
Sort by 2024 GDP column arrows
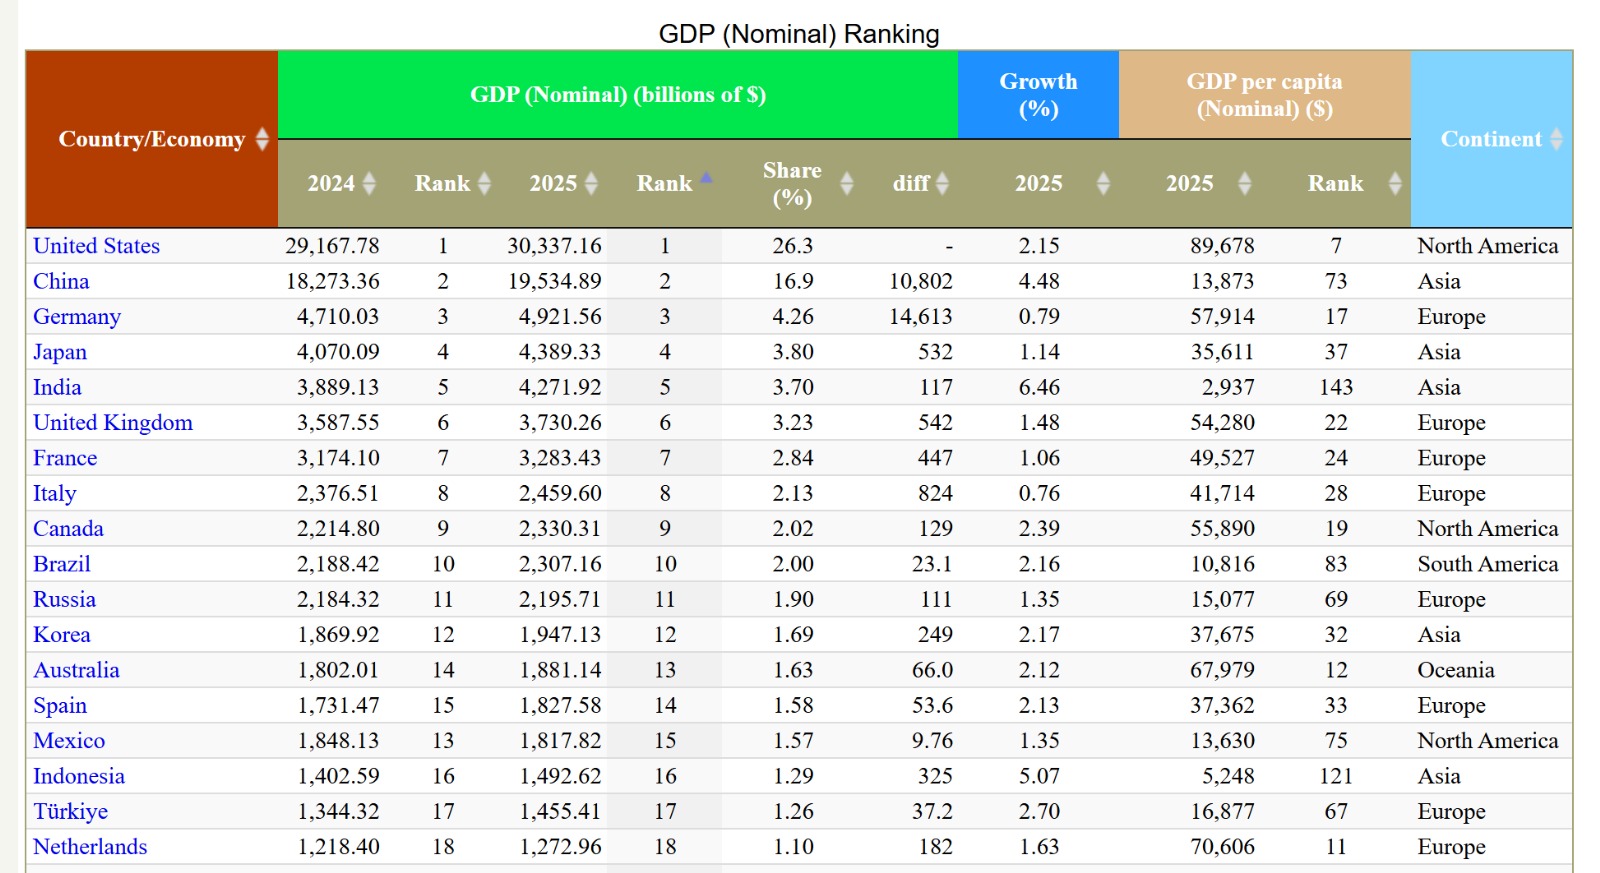pos(369,183)
